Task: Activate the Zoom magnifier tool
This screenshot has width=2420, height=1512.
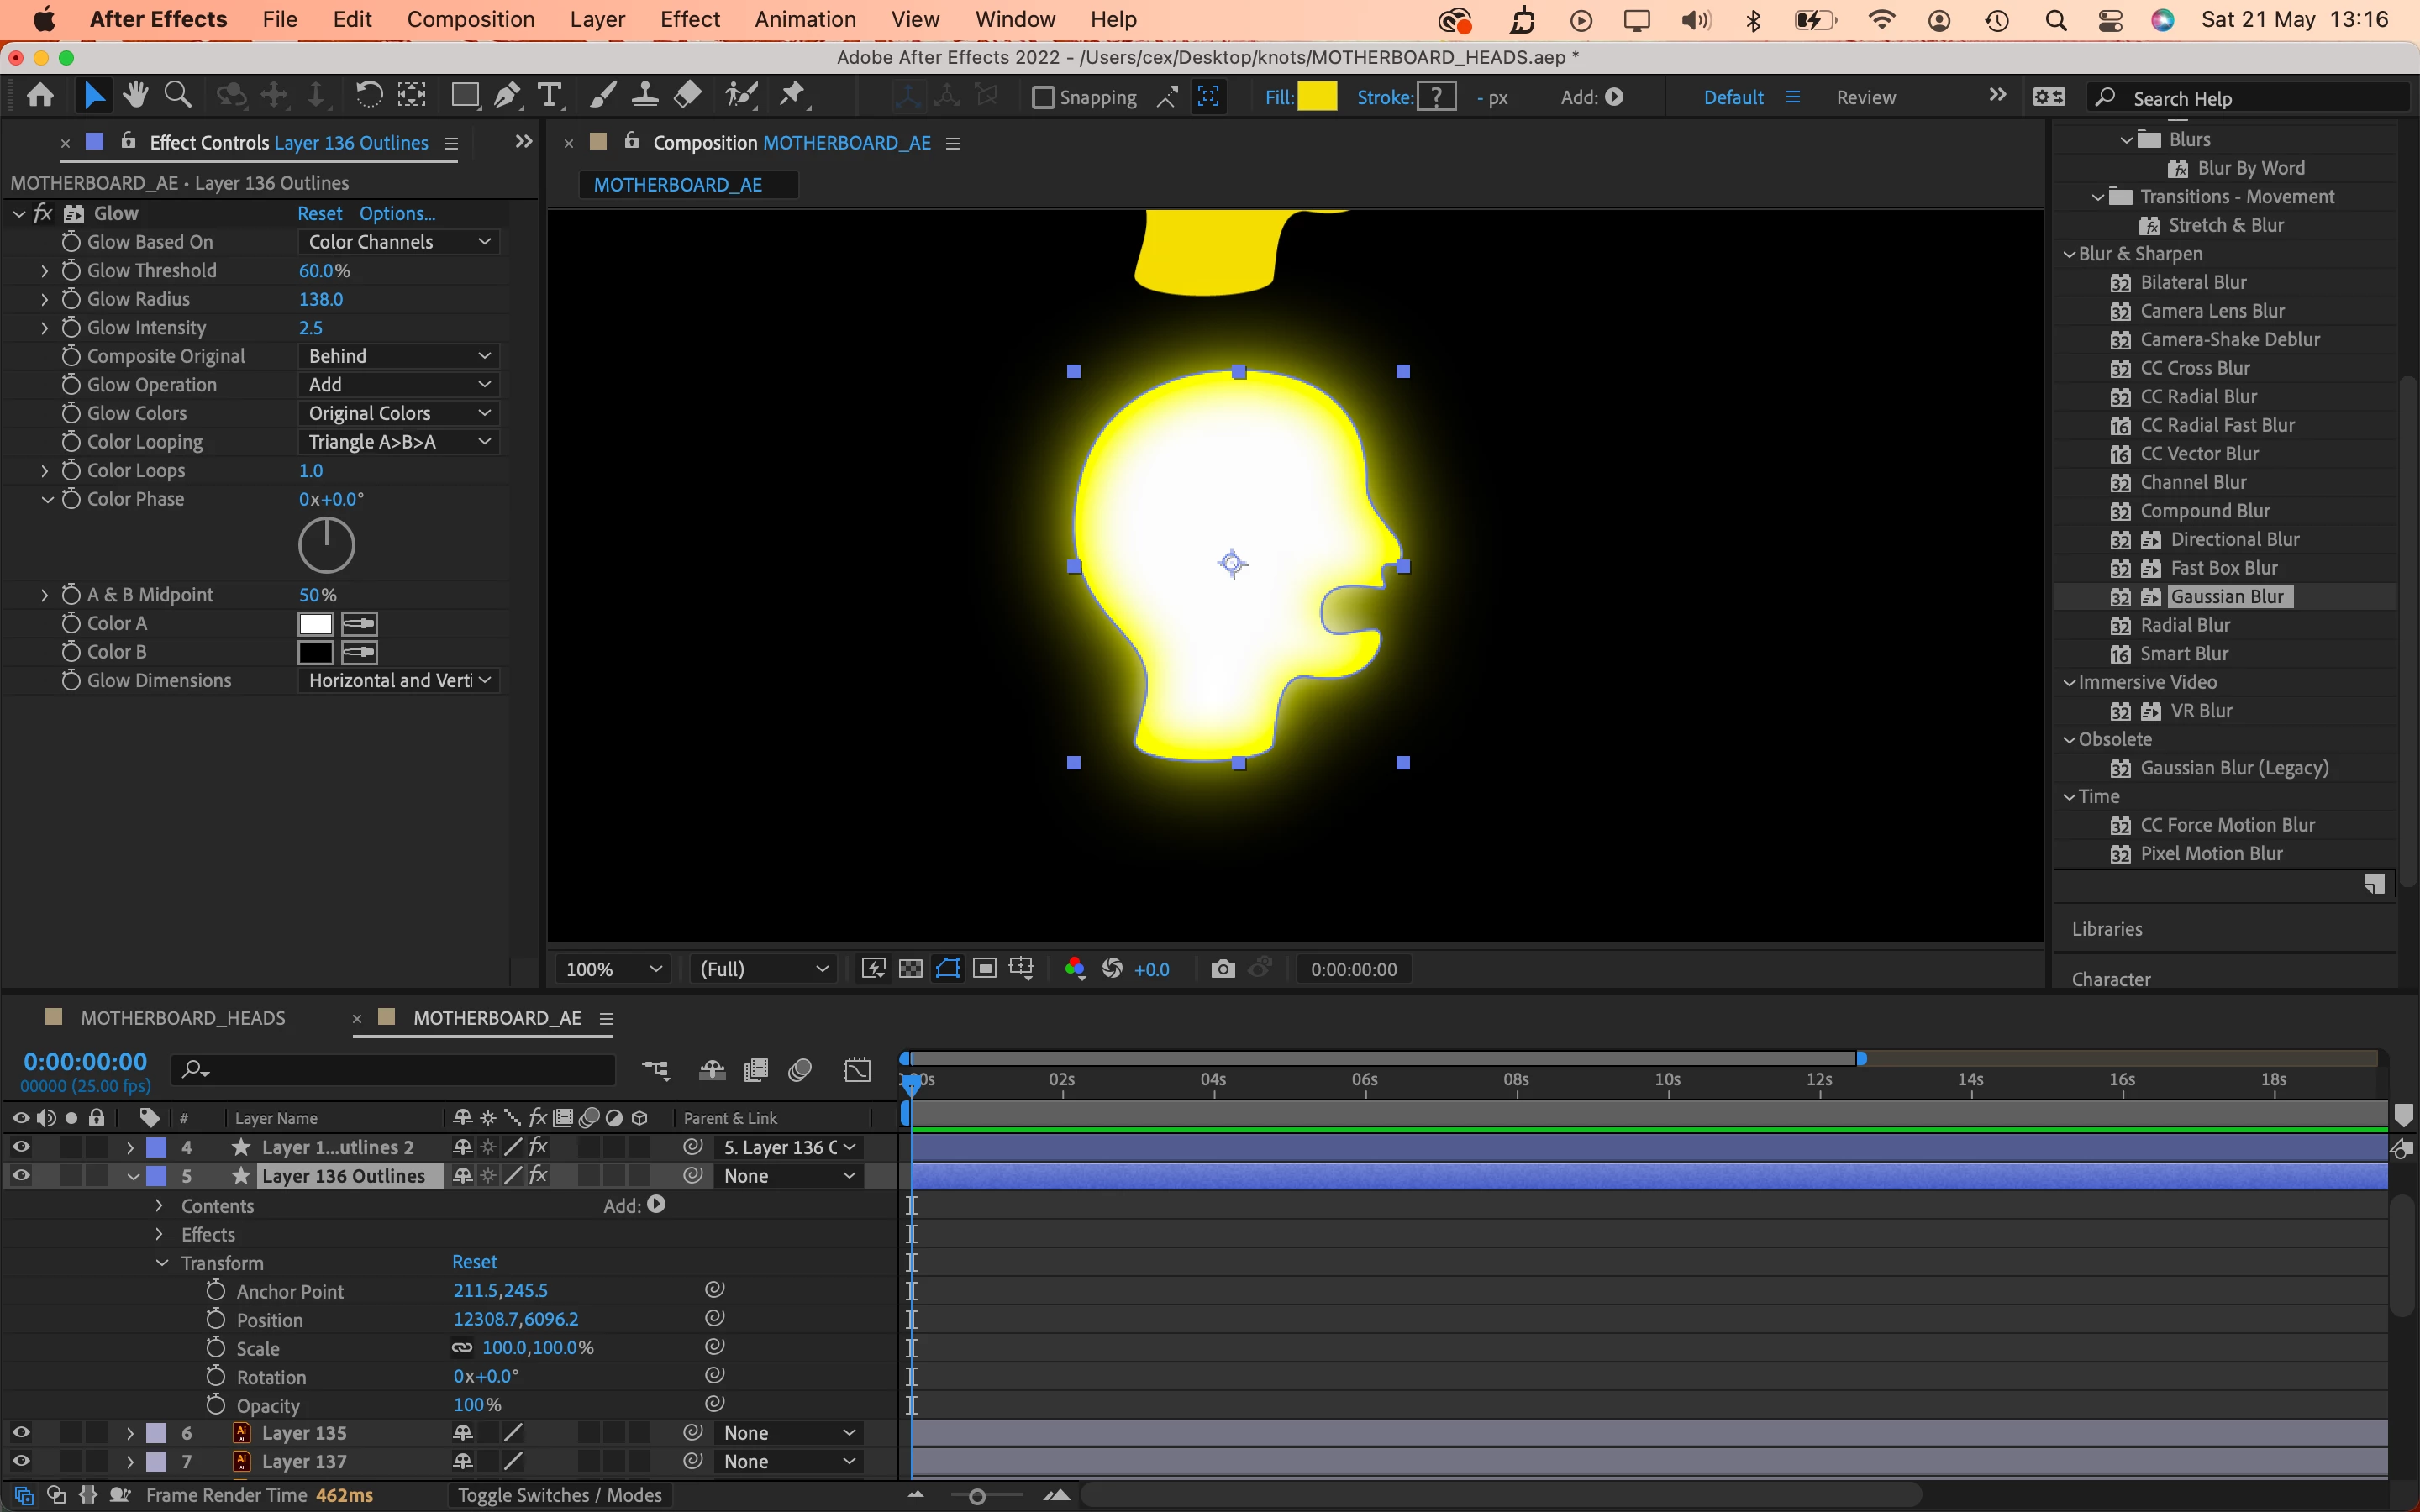Action: click(x=178, y=96)
